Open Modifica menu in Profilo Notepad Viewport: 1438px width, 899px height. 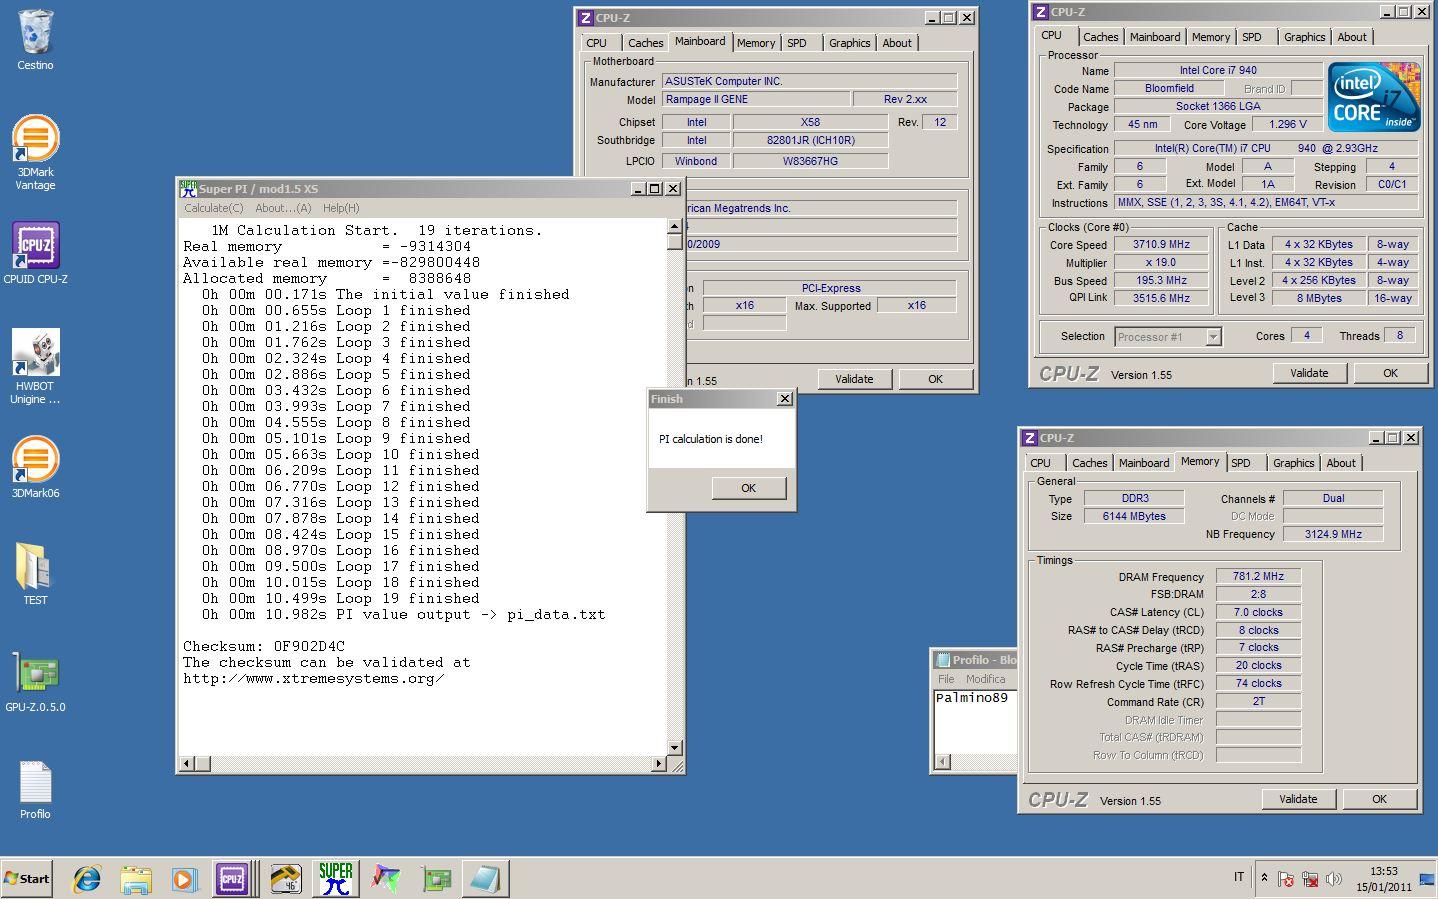click(x=985, y=679)
